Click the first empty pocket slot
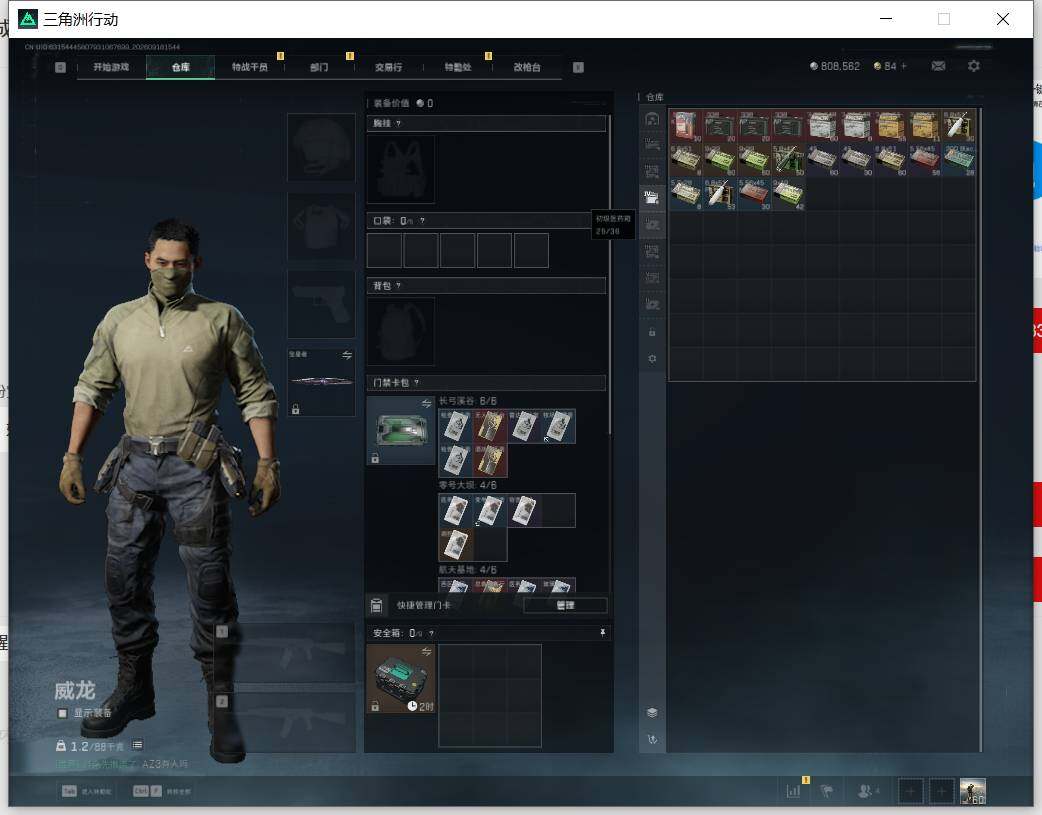The image size is (1042, 815). [384, 250]
